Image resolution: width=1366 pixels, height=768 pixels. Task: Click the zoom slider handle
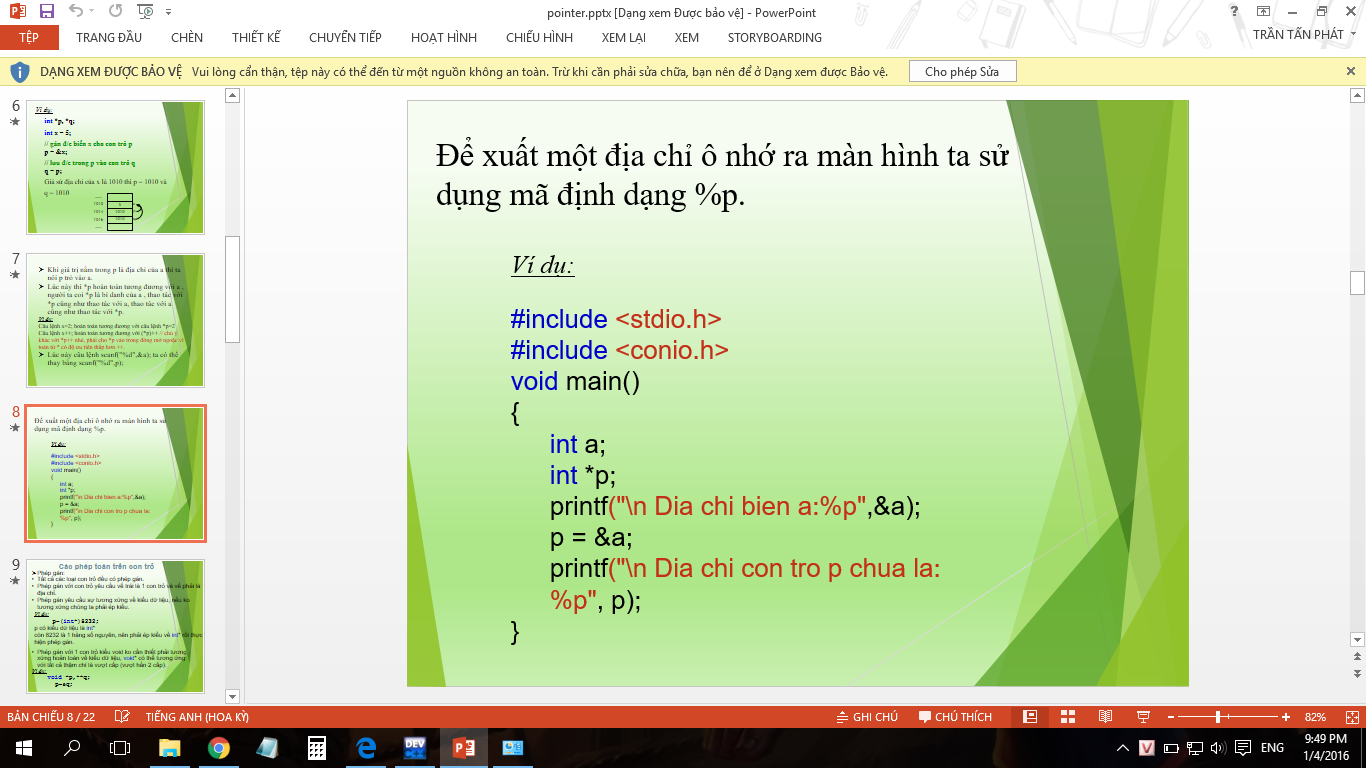coord(1217,717)
